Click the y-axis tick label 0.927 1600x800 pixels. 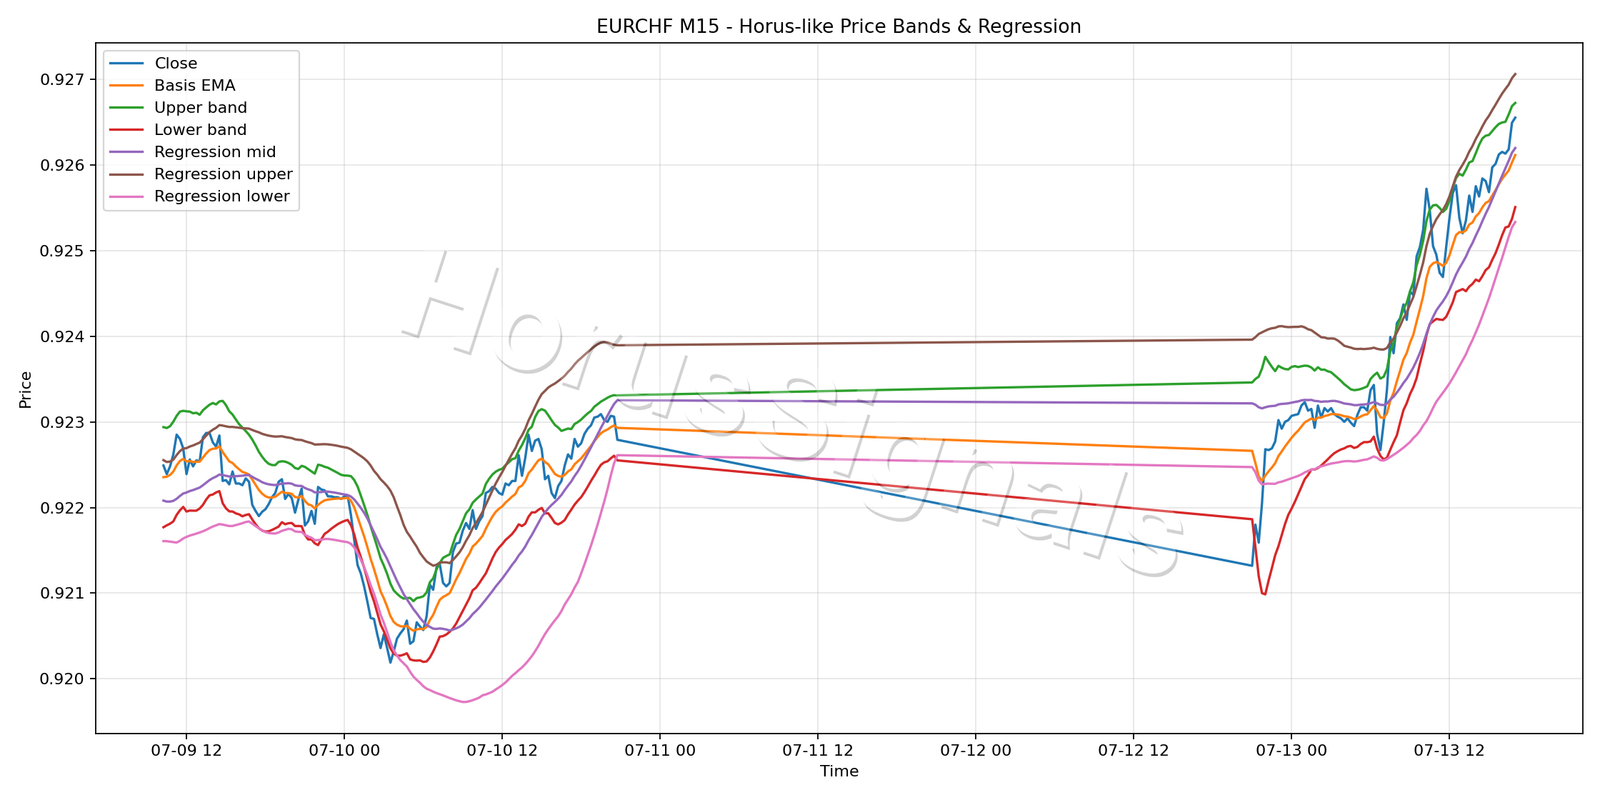62,80
